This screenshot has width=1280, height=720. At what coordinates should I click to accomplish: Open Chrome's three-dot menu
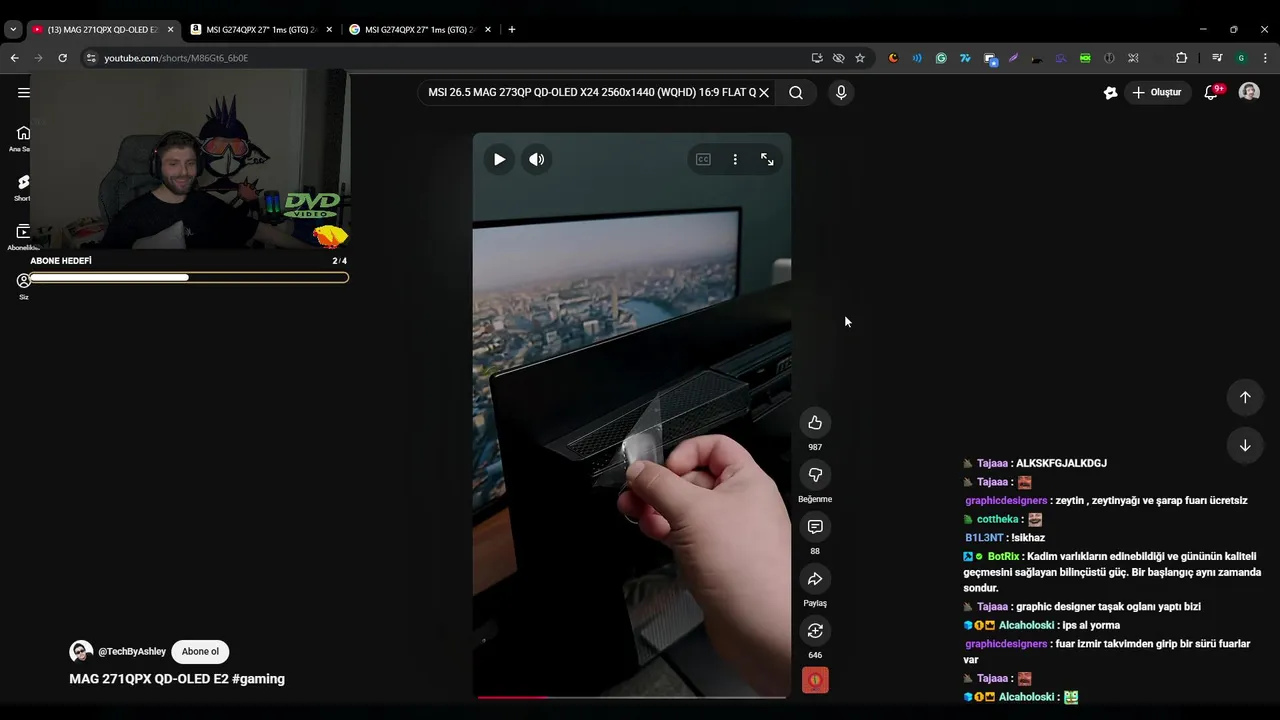click(x=1265, y=58)
